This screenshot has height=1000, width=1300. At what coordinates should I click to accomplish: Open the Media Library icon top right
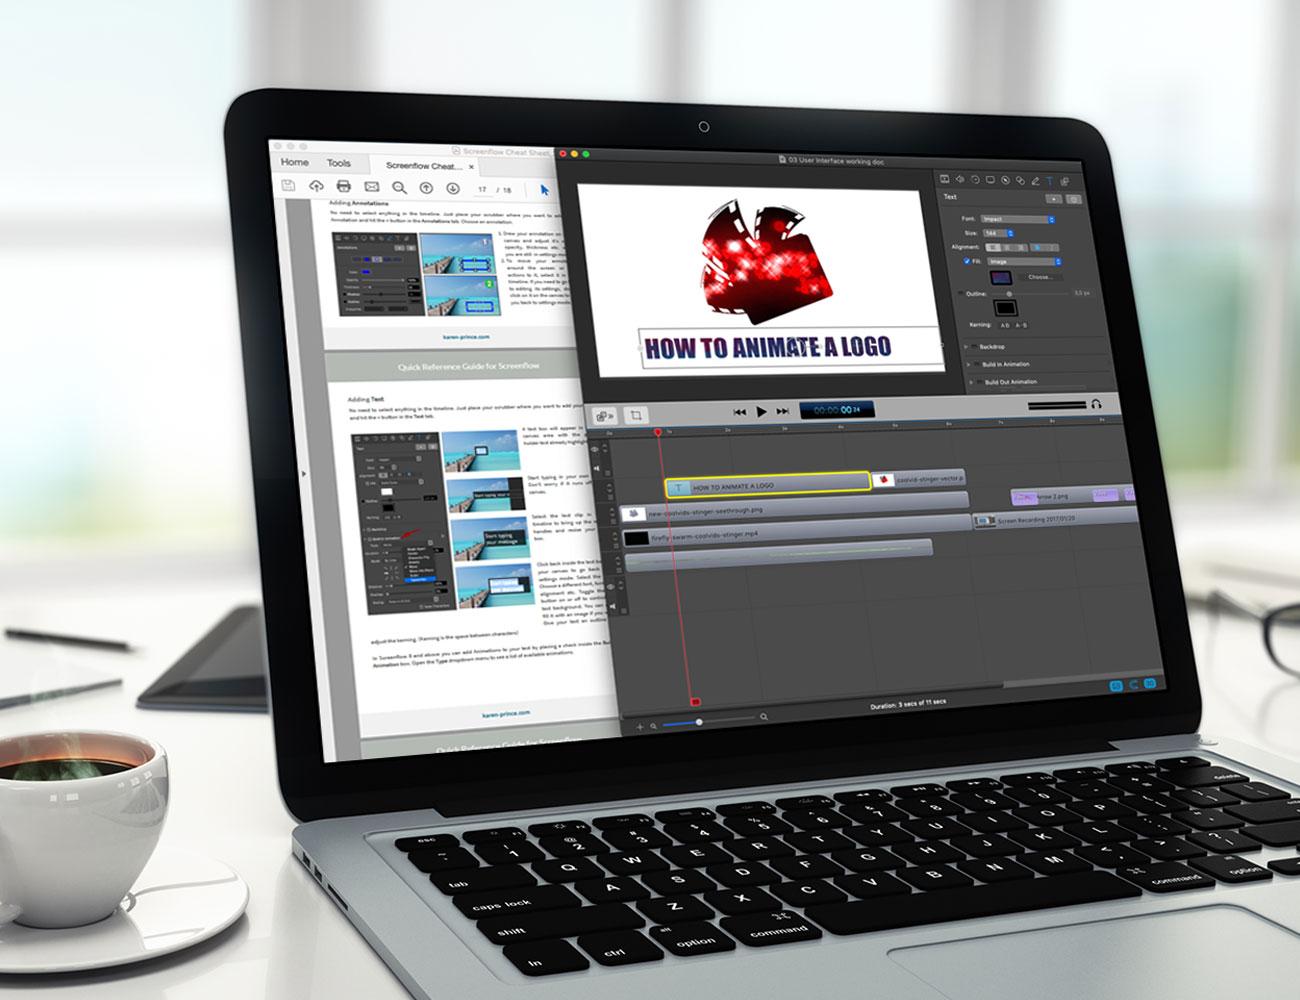click(x=1064, y=180)
